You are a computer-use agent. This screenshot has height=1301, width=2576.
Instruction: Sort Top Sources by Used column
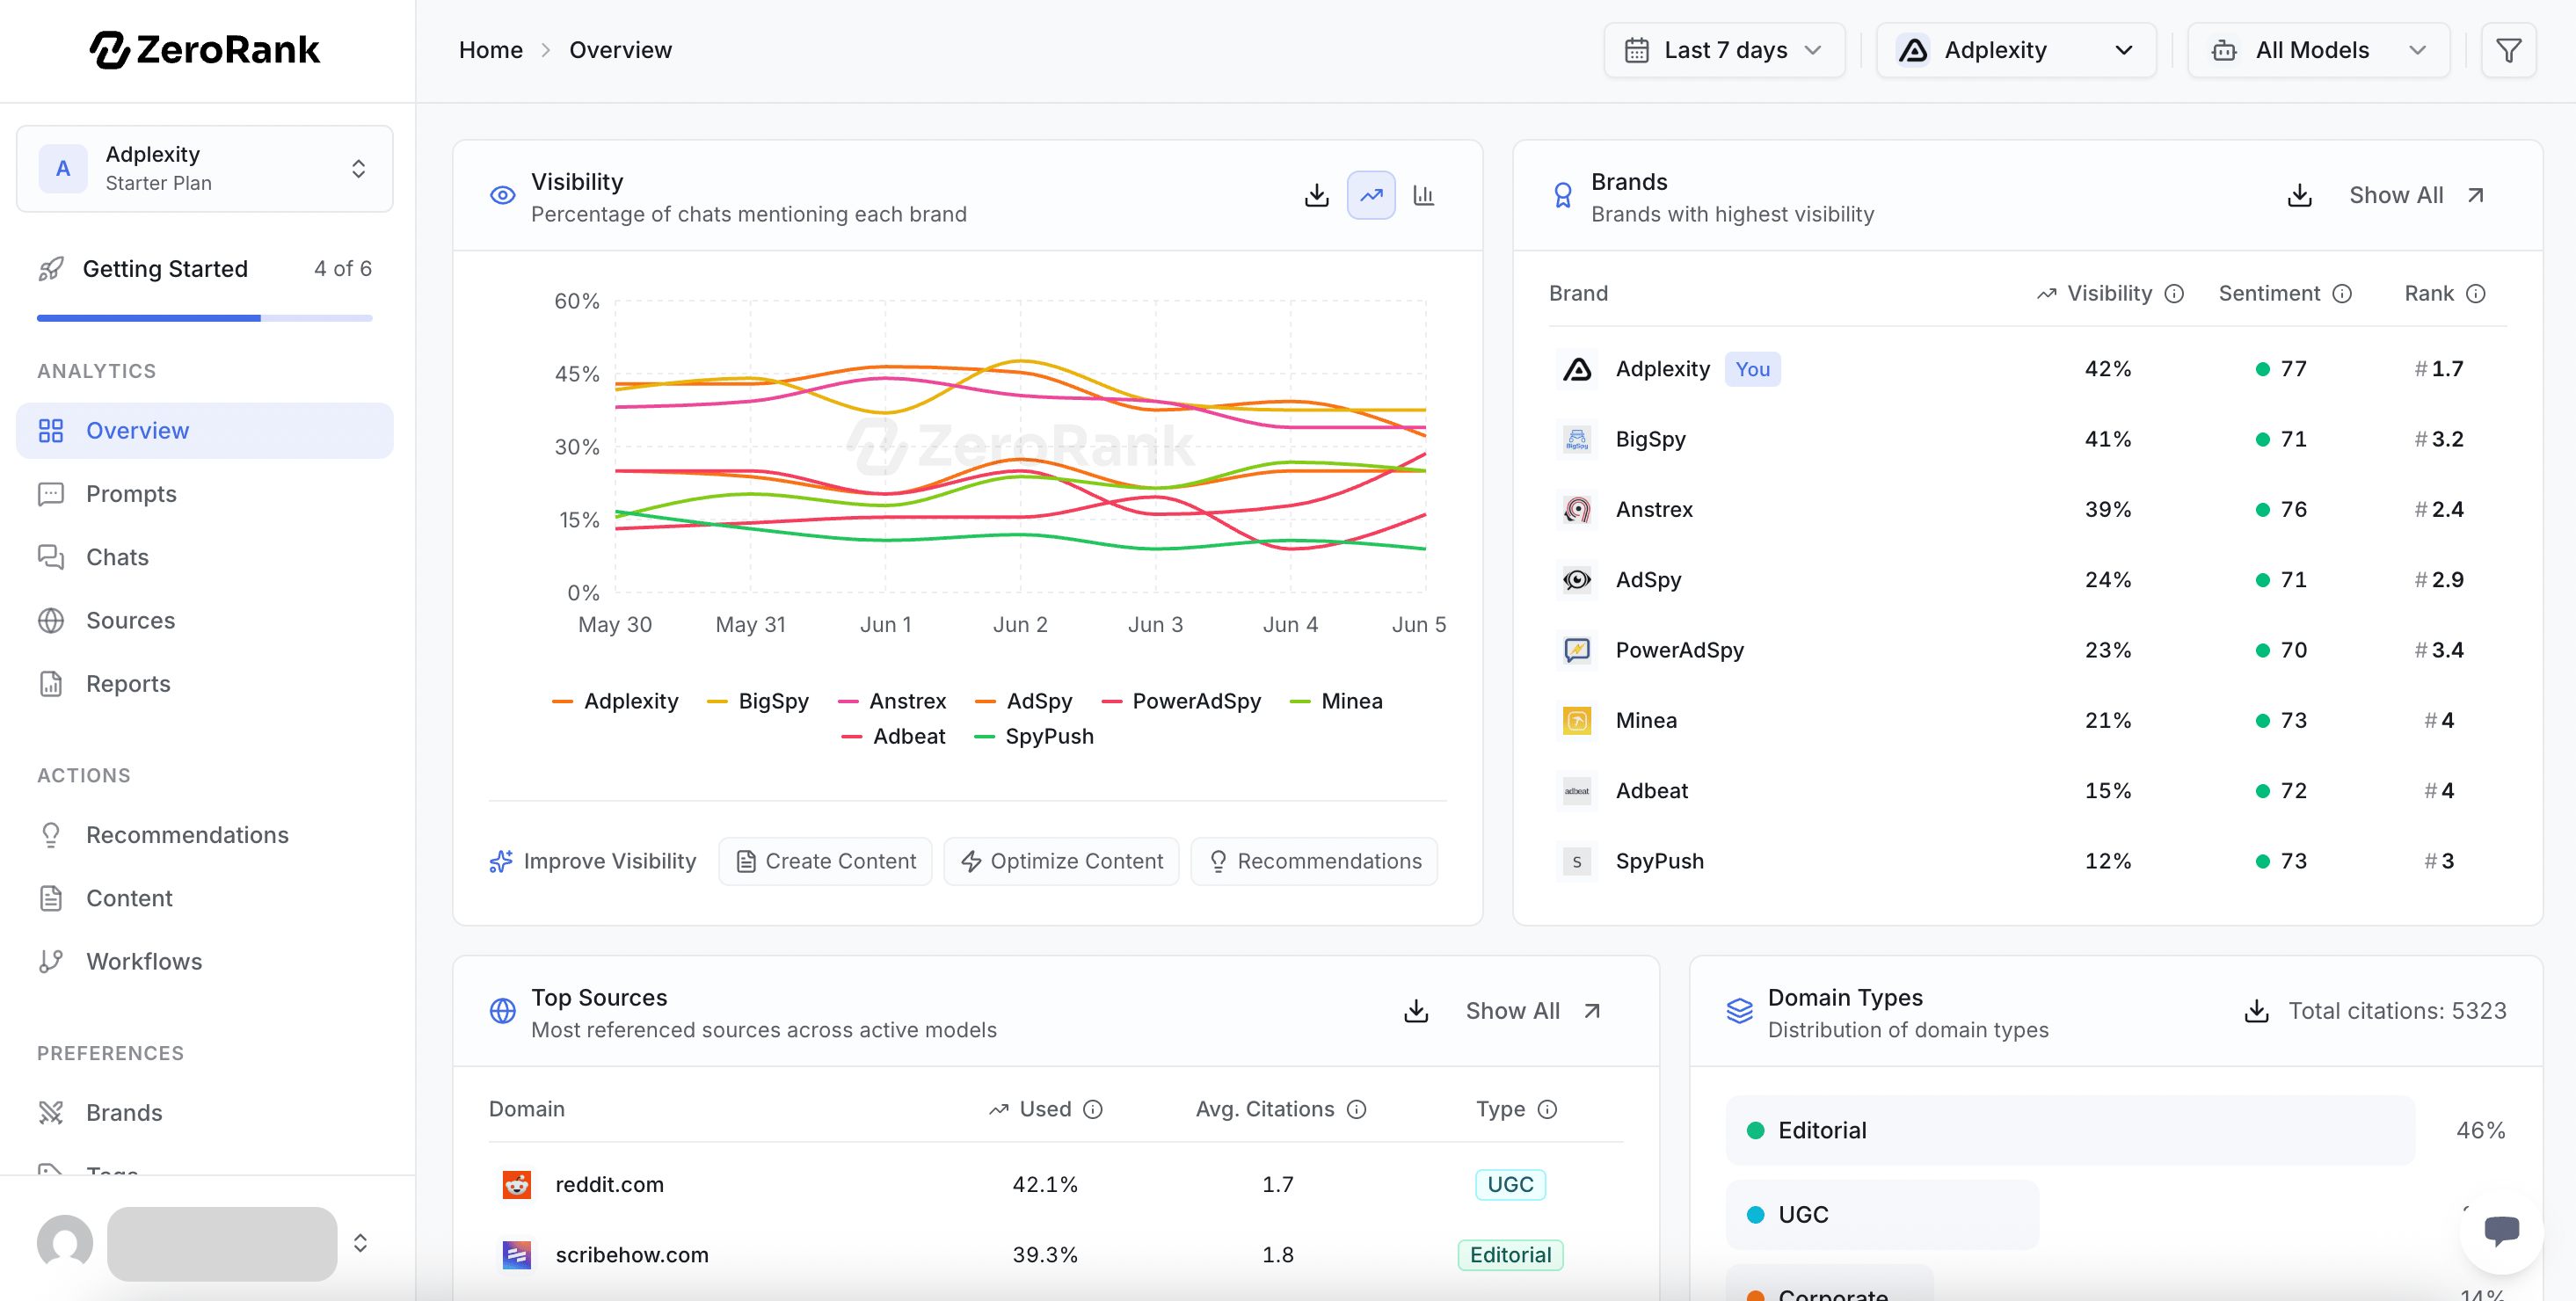point(1030,1110)
